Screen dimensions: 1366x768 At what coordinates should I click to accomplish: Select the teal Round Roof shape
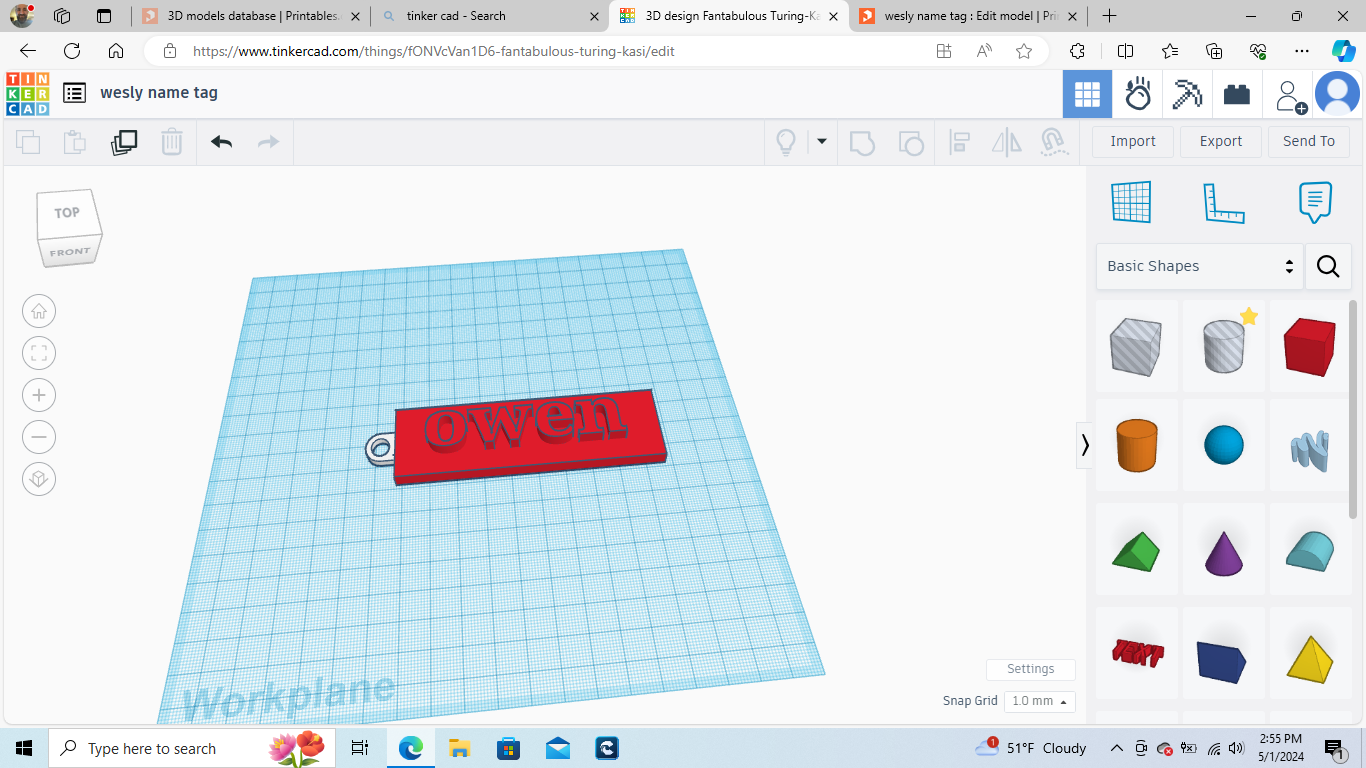(x=1310, y=552)
